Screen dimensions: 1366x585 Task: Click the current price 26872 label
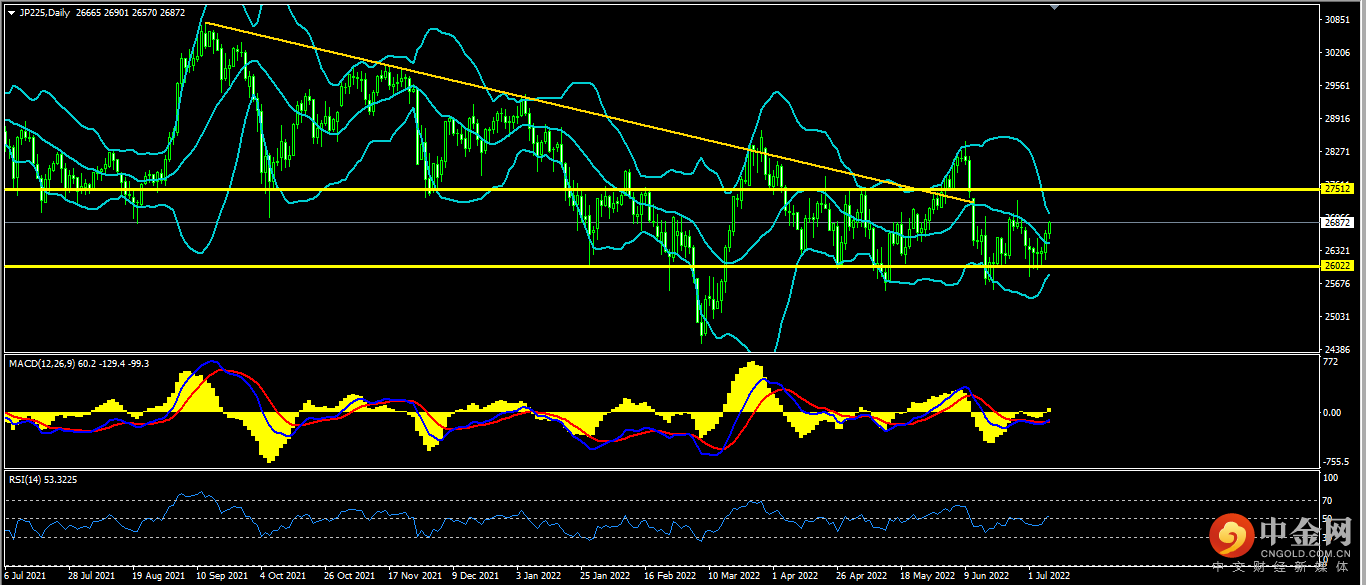(x=1336, y=223)
